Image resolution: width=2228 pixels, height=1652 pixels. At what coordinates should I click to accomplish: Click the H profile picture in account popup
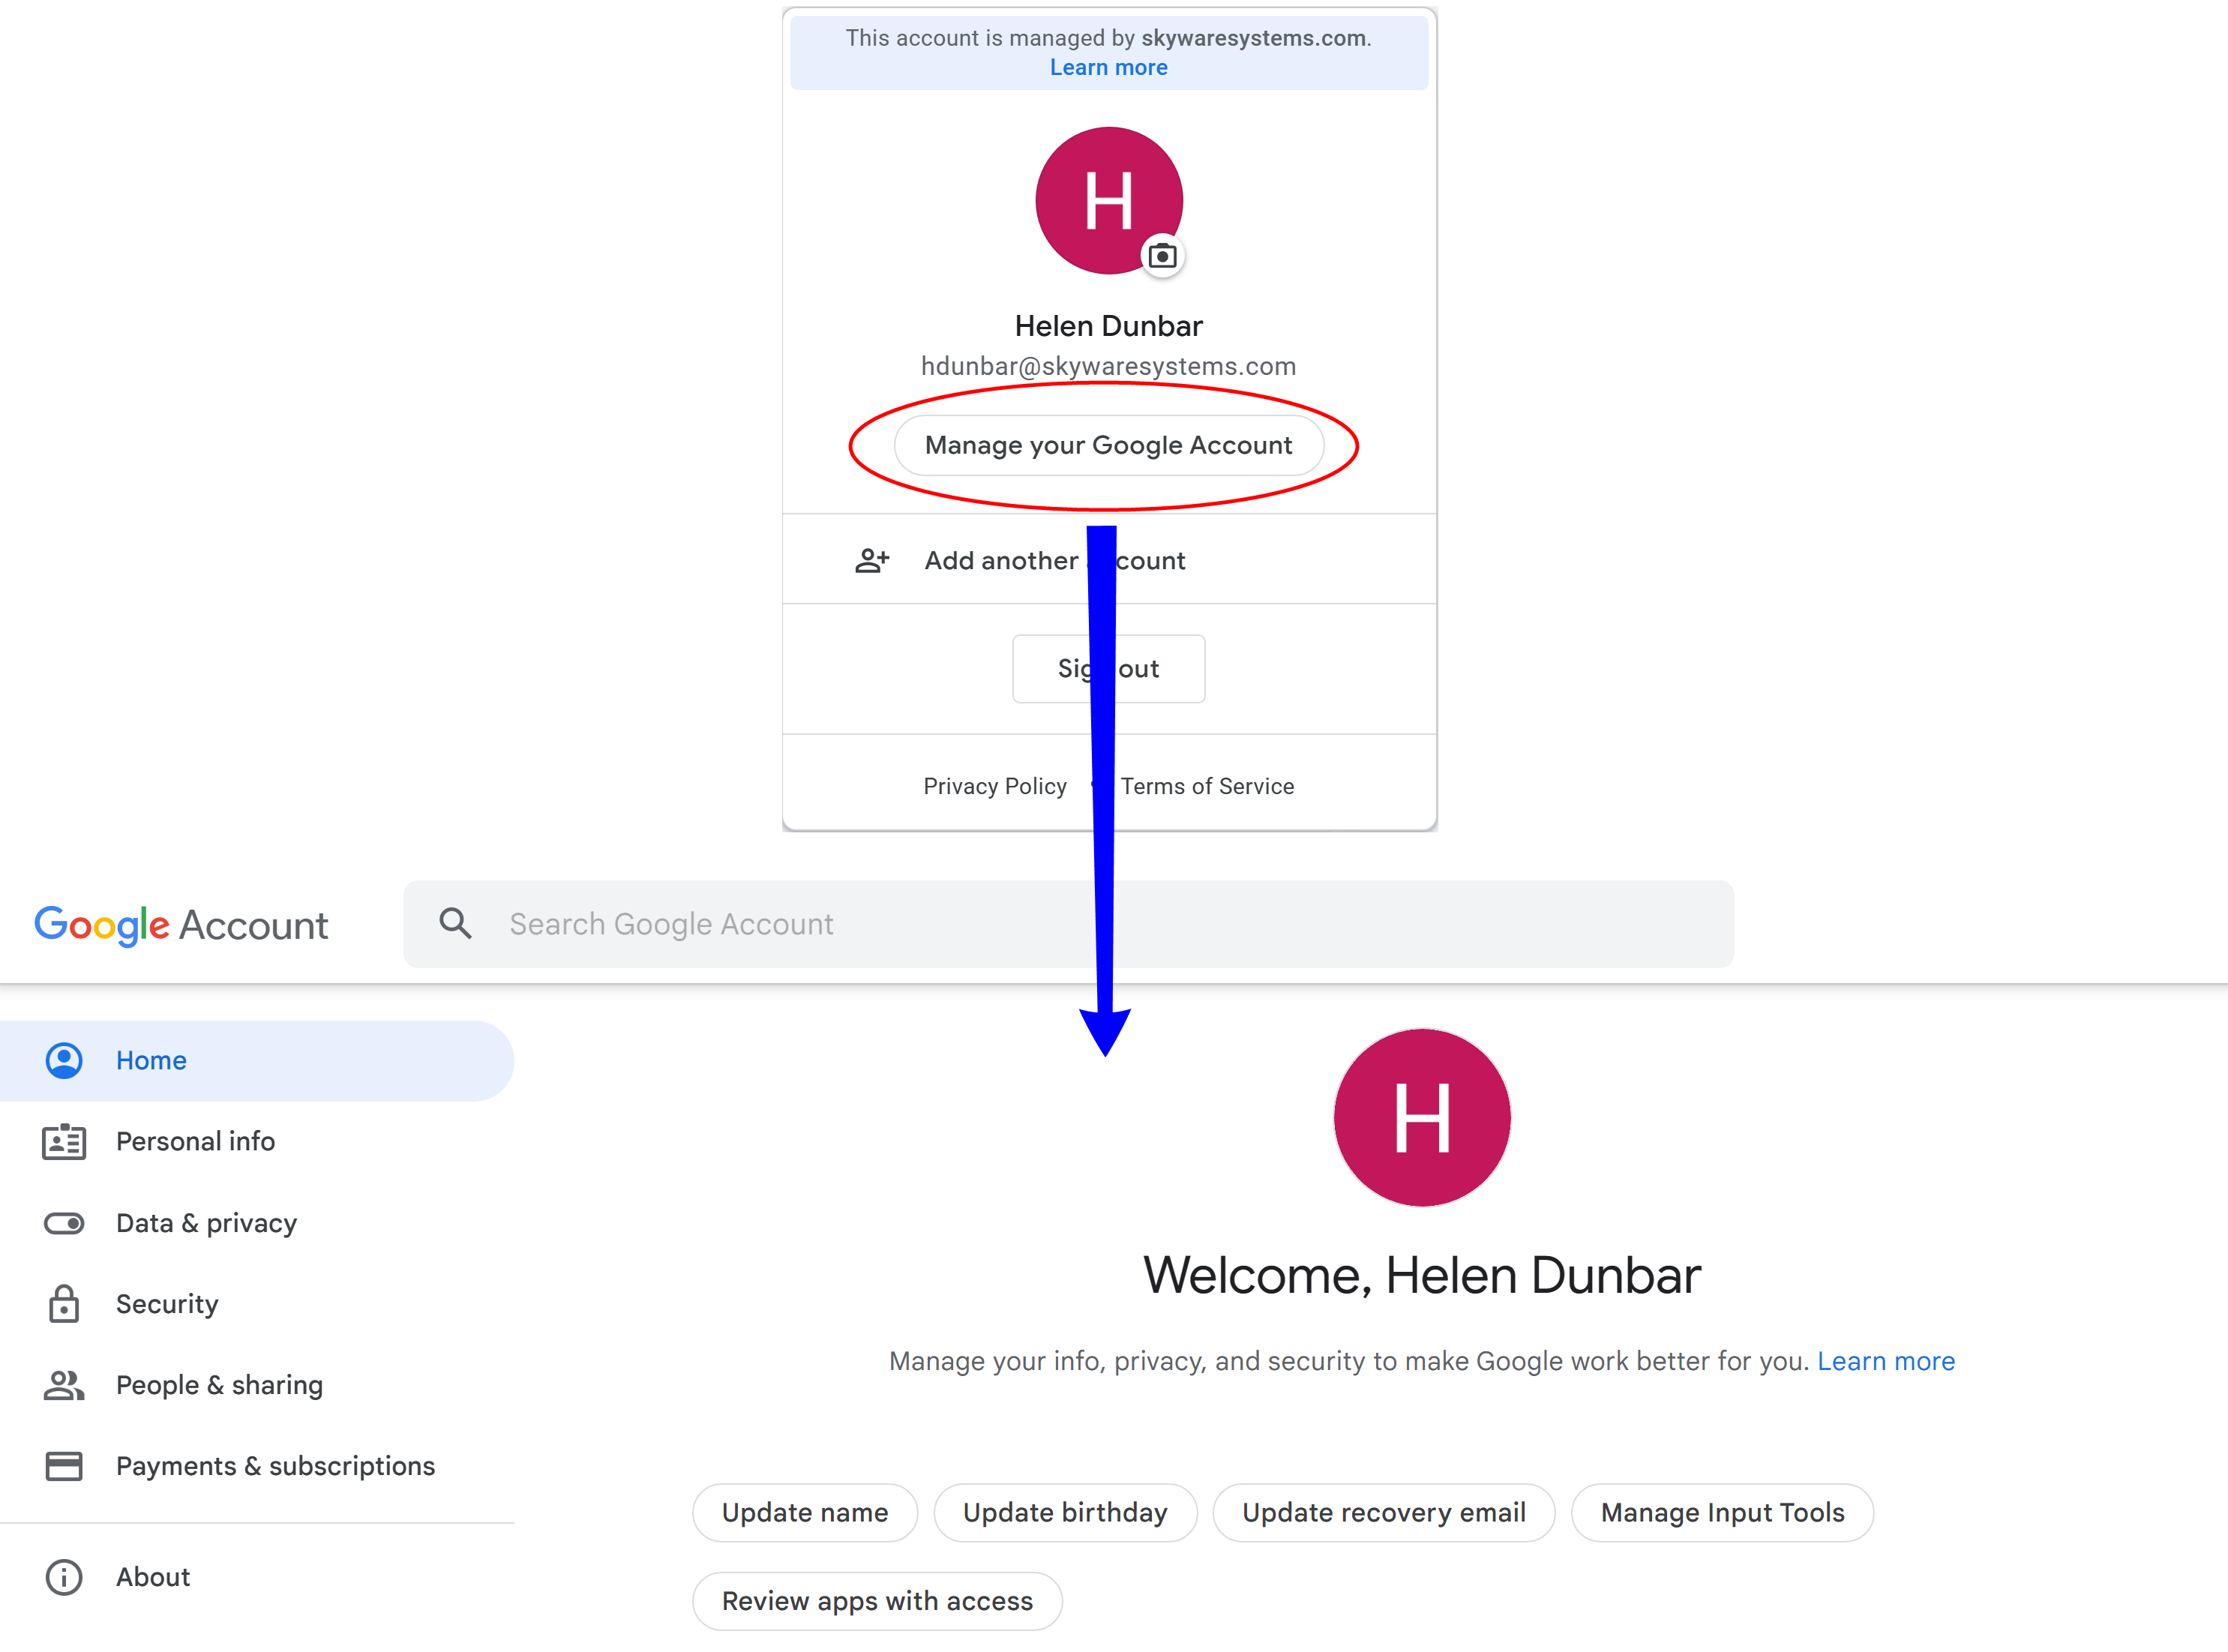(1109, 200)
